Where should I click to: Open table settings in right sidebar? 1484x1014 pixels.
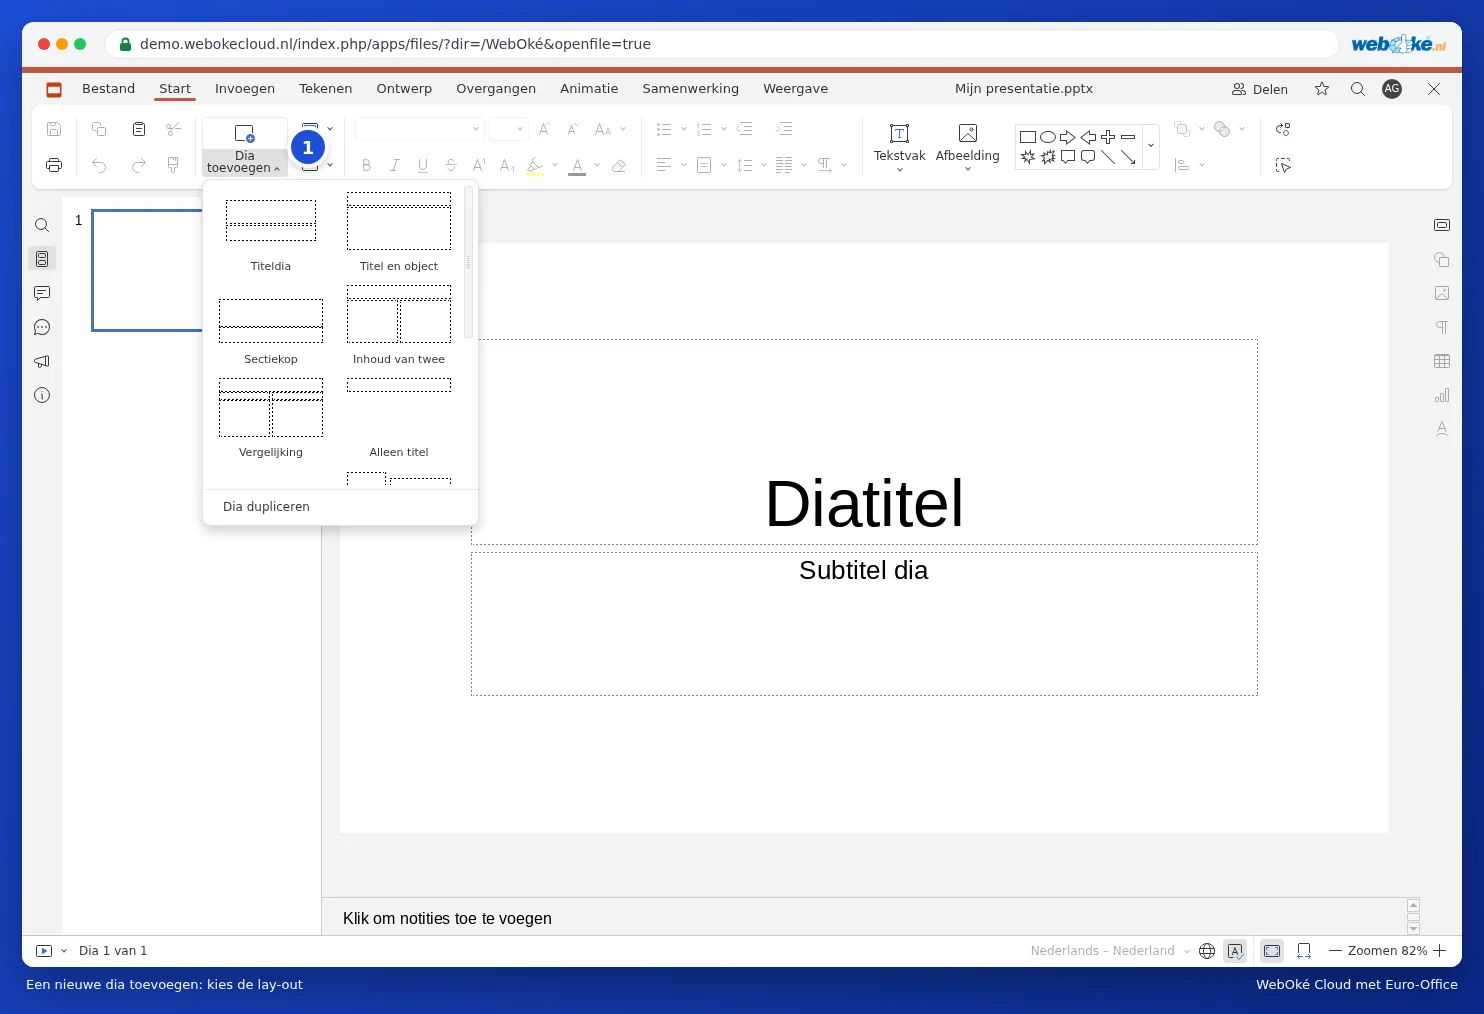pyautogui.click(x=1442, y=361)
